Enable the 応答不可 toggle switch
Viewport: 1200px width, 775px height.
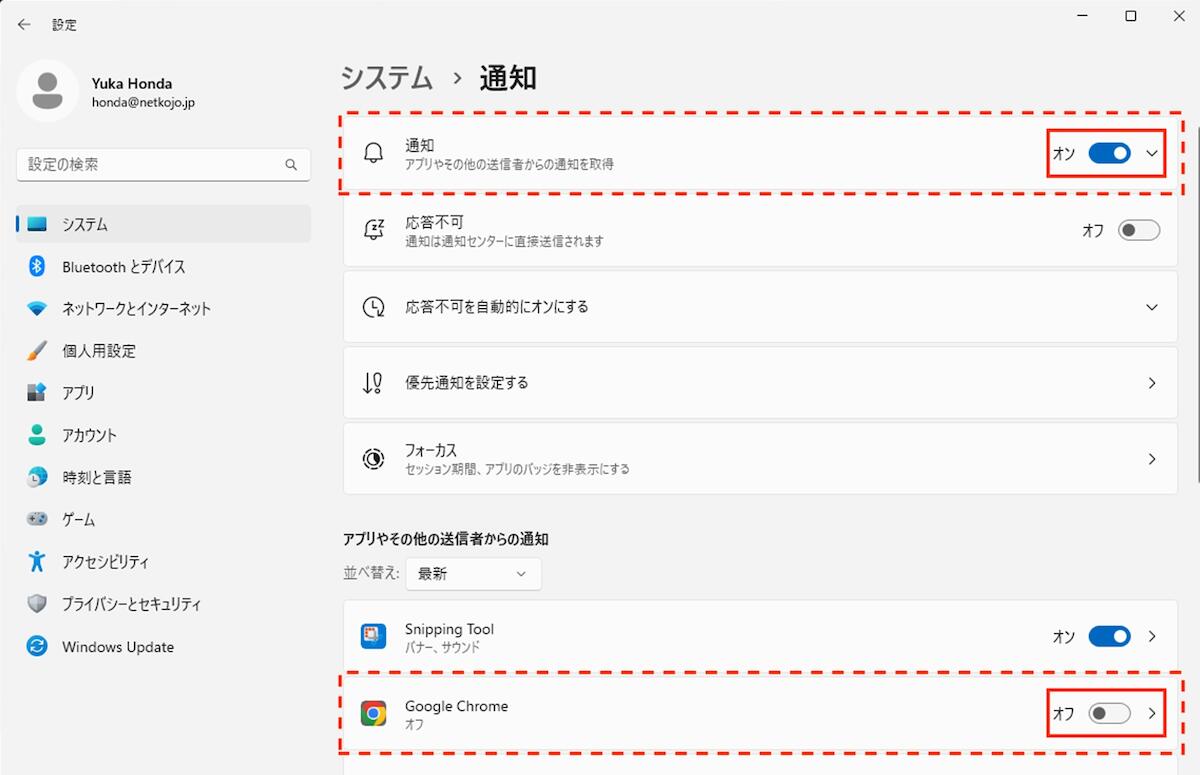(x=1139, y=230)
